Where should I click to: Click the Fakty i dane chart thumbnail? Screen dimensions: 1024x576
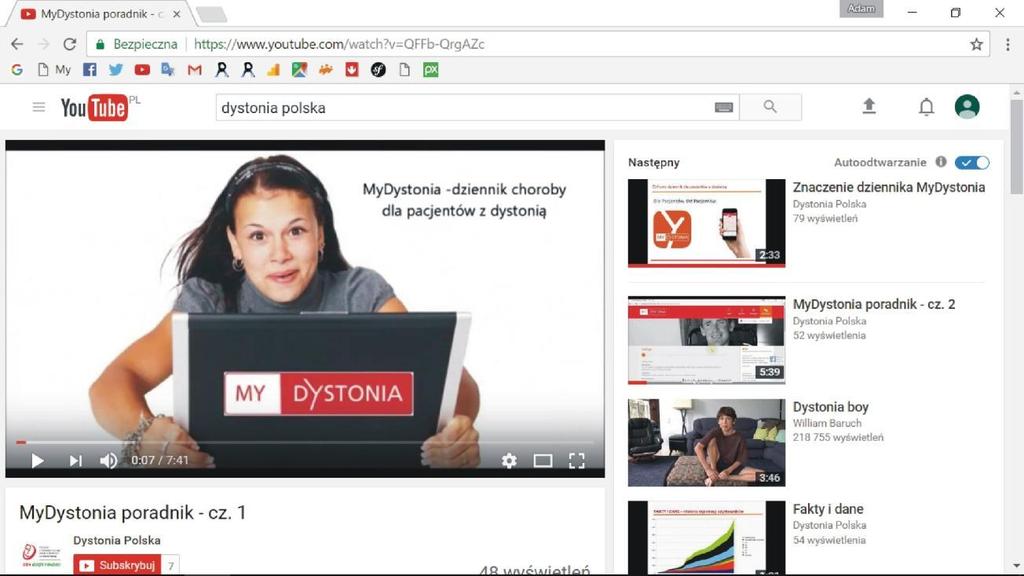coord(707,537)
